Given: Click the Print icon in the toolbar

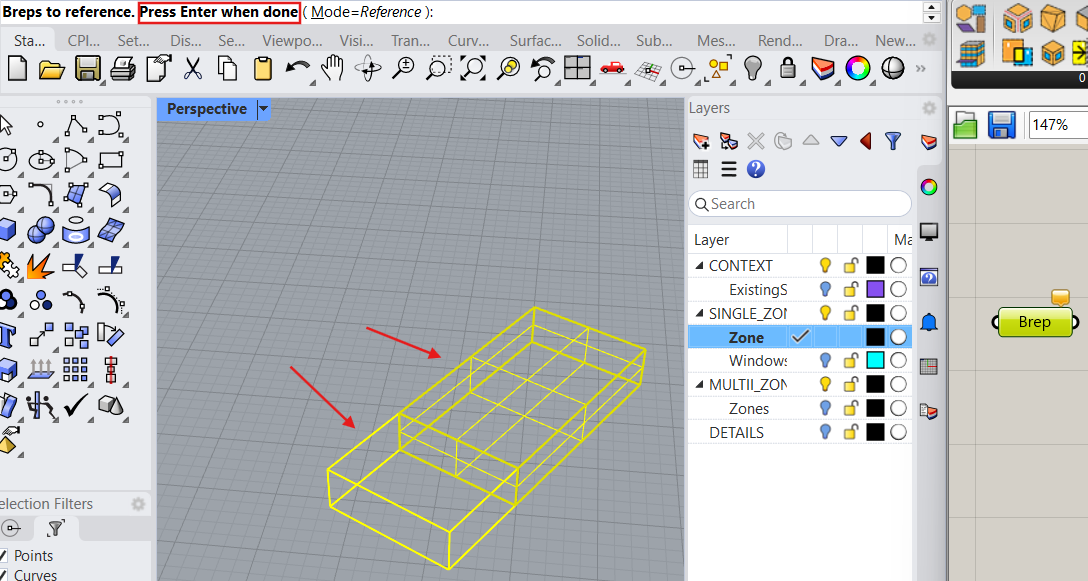Looking at the screenshot, I should 124,69.
